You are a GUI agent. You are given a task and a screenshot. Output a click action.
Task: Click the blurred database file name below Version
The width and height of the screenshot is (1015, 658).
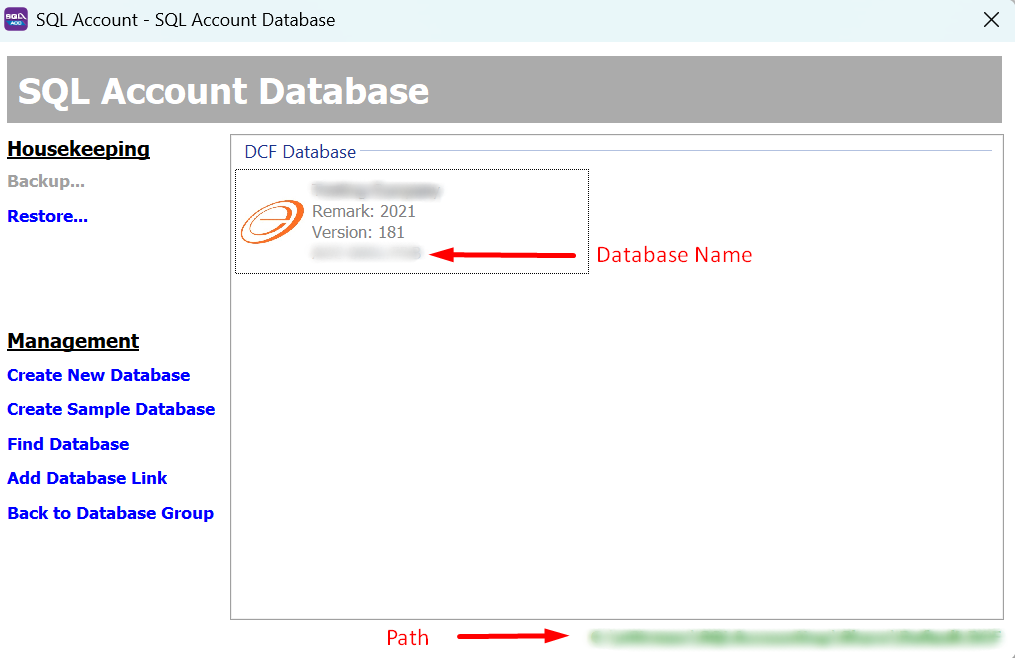coord(366,254)
